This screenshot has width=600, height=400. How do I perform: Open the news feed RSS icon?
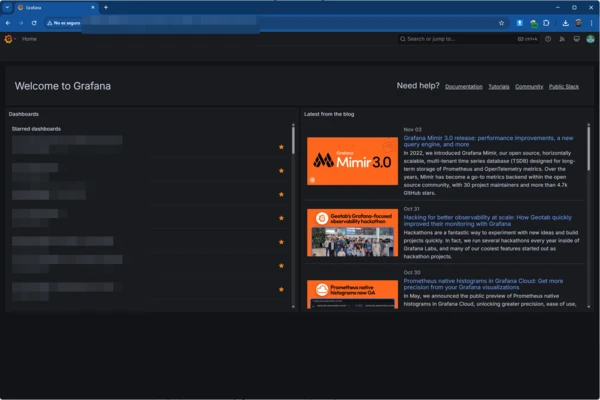pyautogui.click(x=562, y=39)
